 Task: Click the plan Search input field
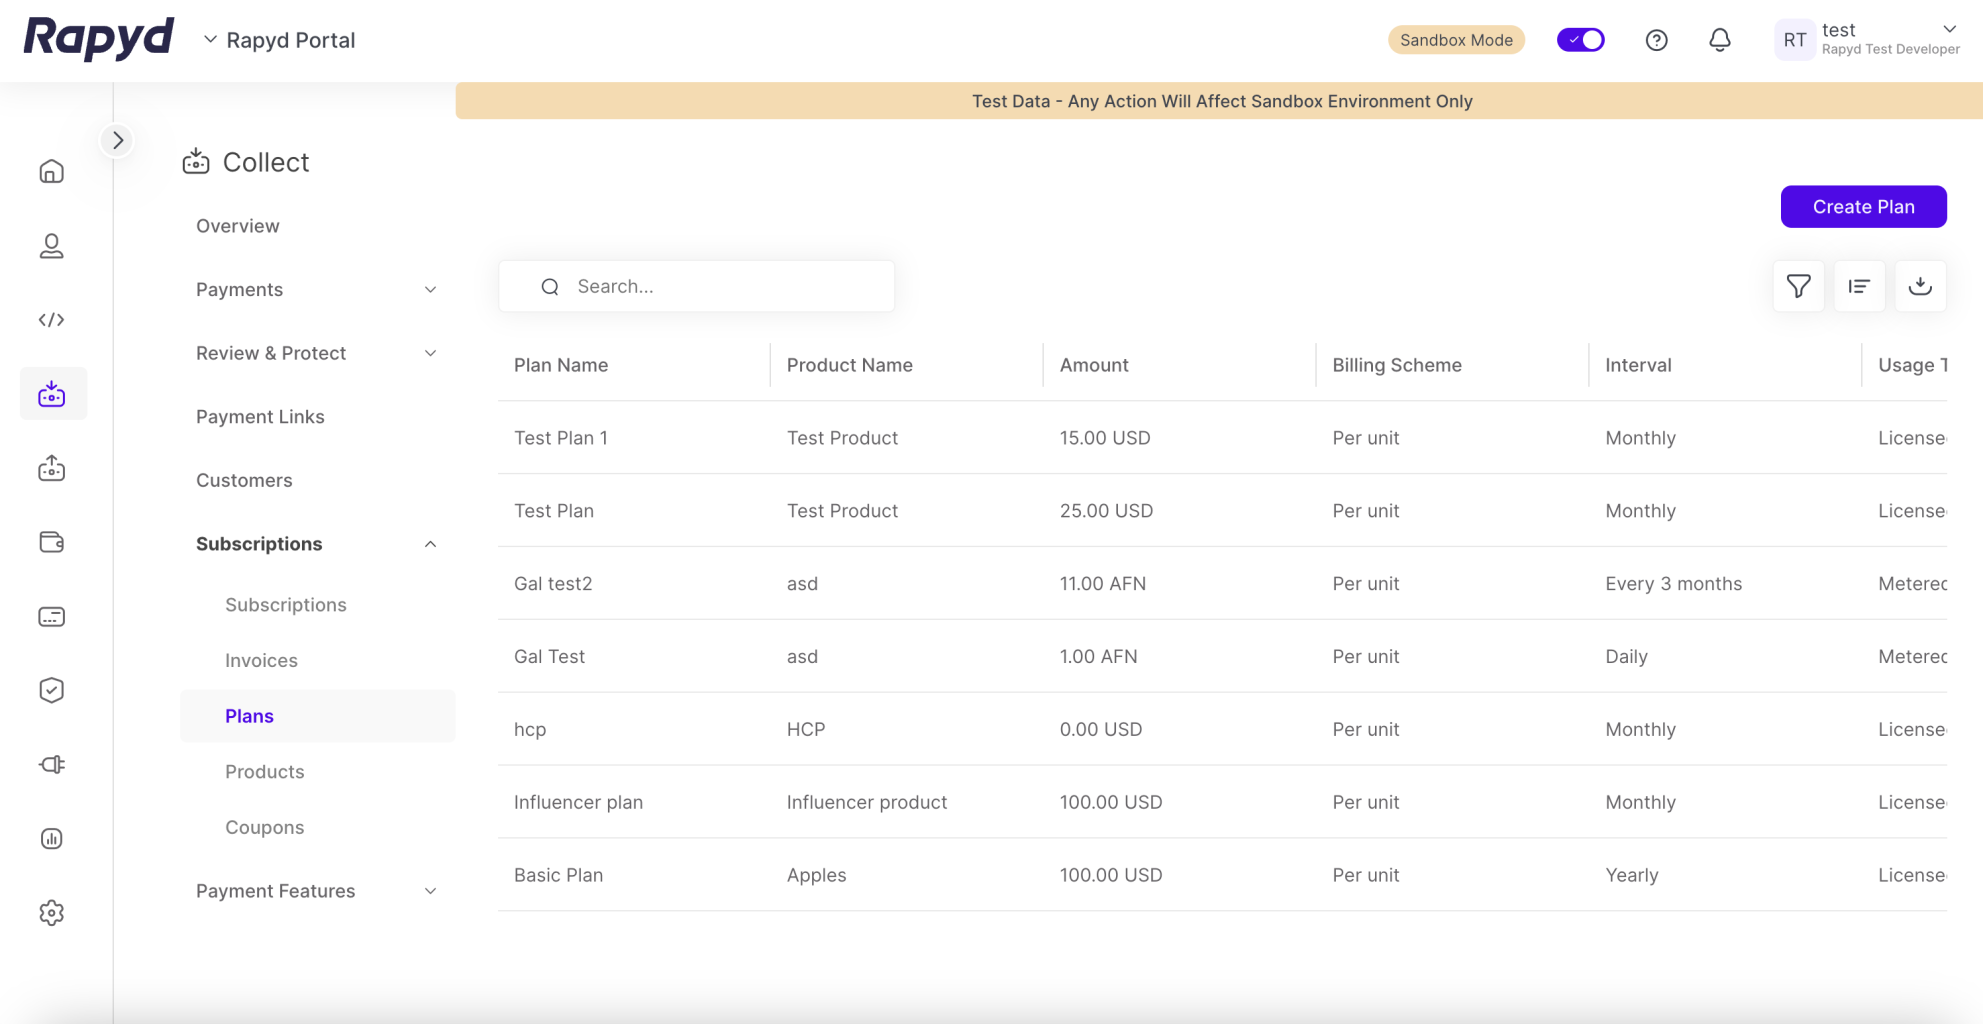(x=710, y=287)
